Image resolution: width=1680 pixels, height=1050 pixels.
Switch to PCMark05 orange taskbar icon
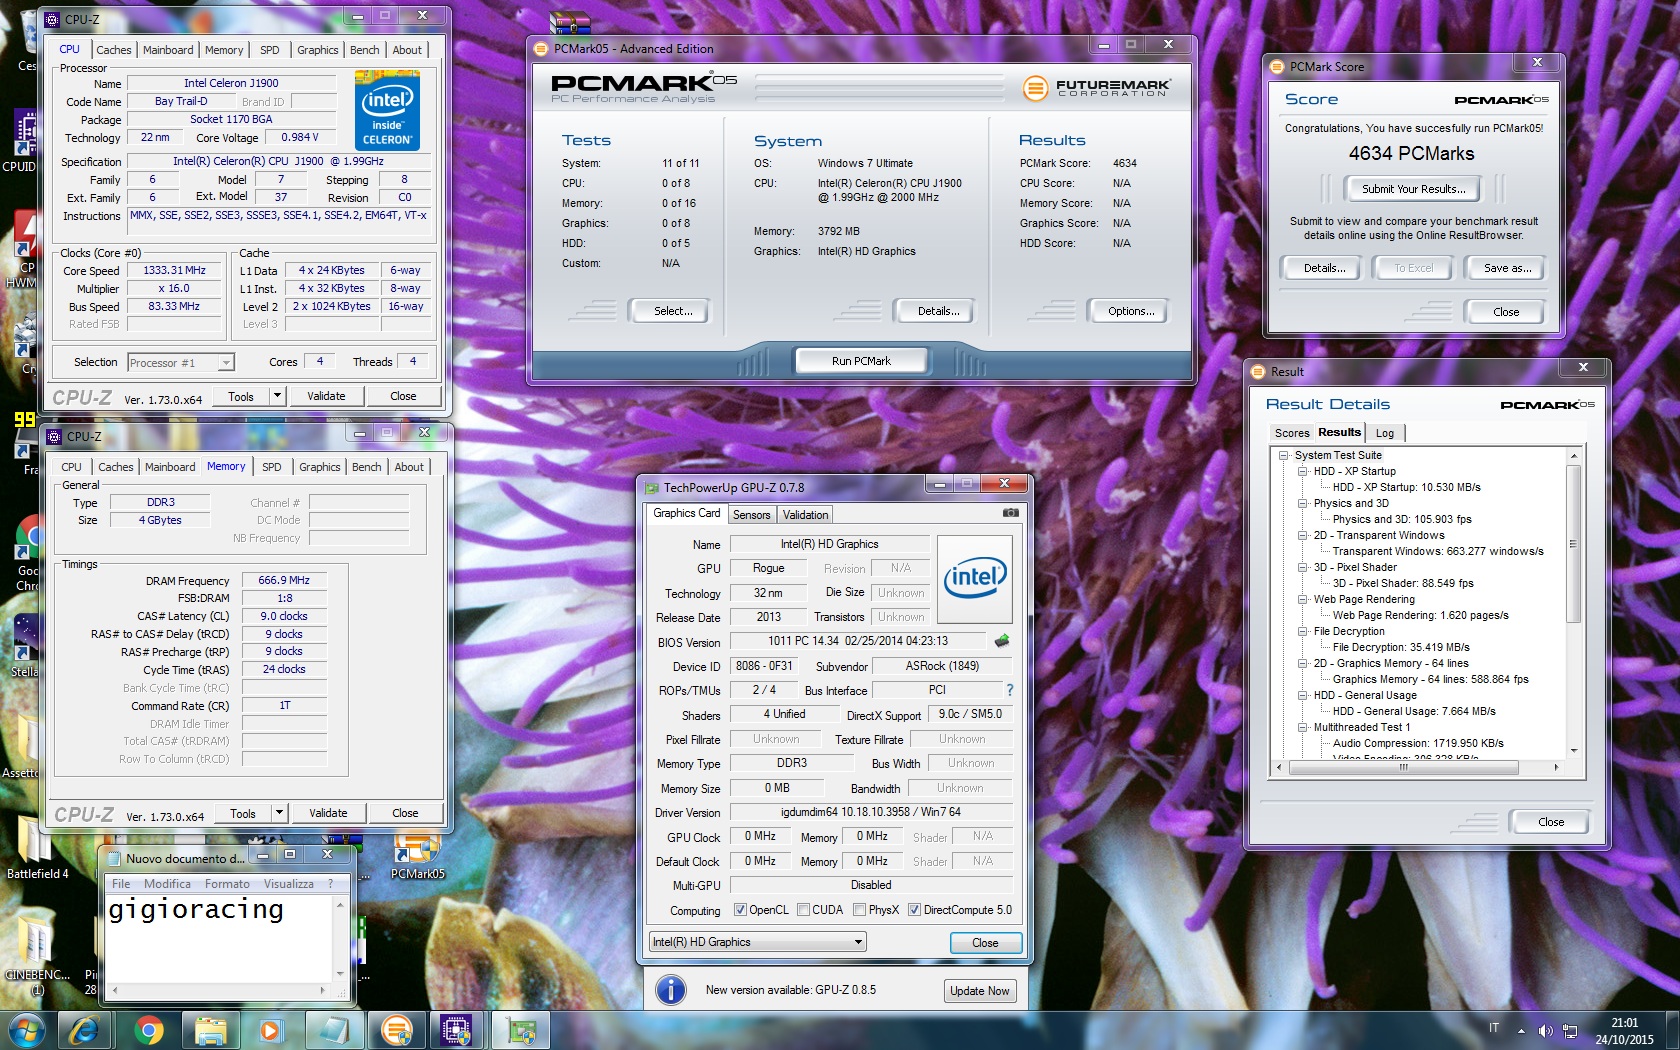point(397,1030)
